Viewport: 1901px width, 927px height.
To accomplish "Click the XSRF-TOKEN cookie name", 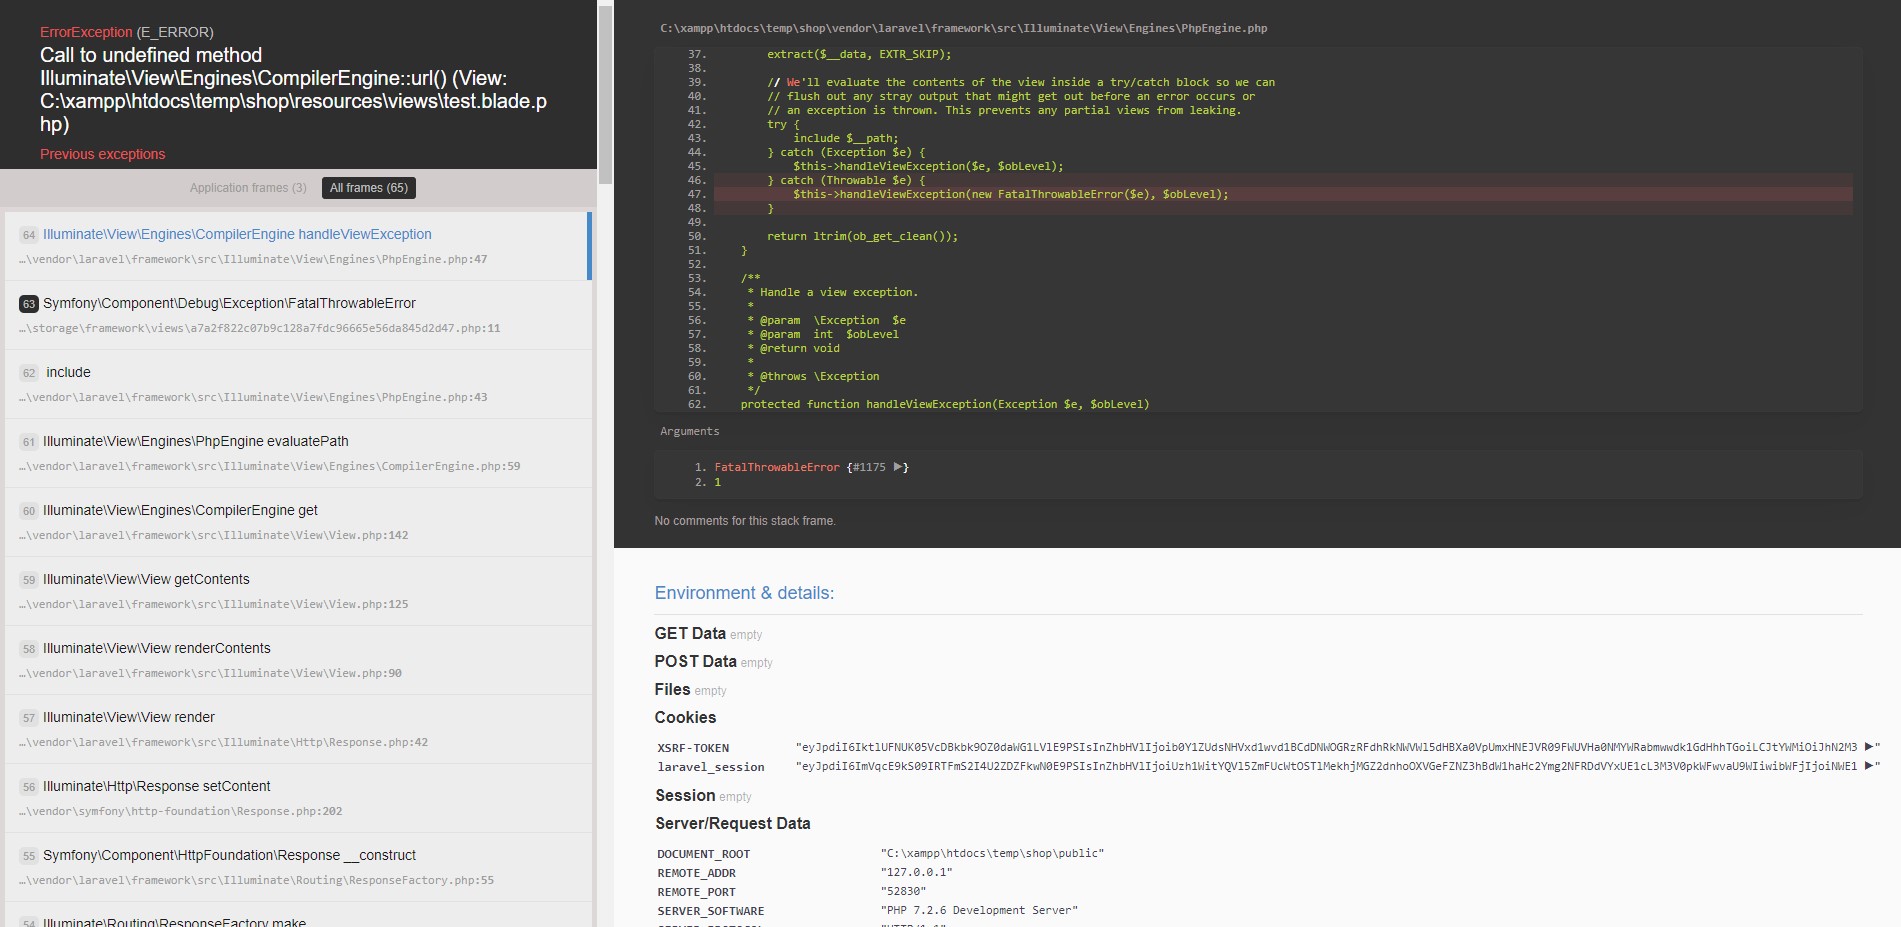I will 693,748.
